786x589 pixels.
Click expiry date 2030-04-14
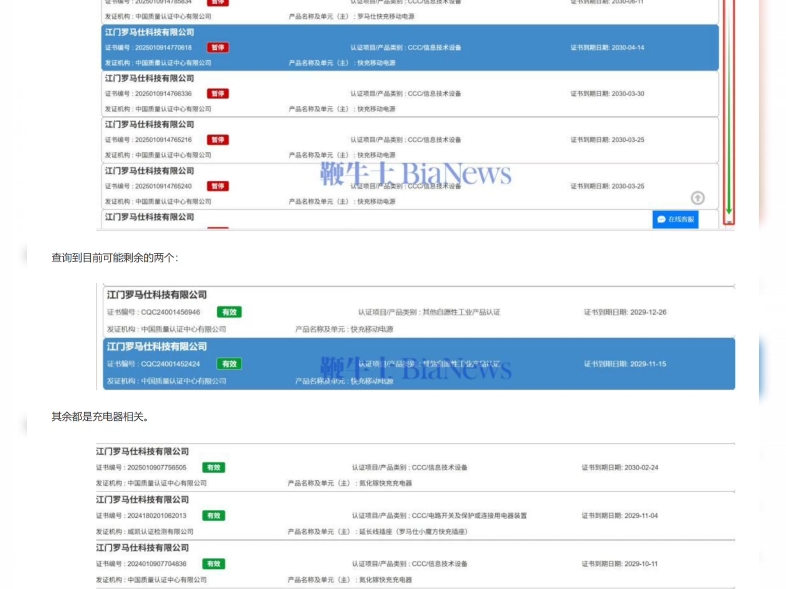[628, 48]
